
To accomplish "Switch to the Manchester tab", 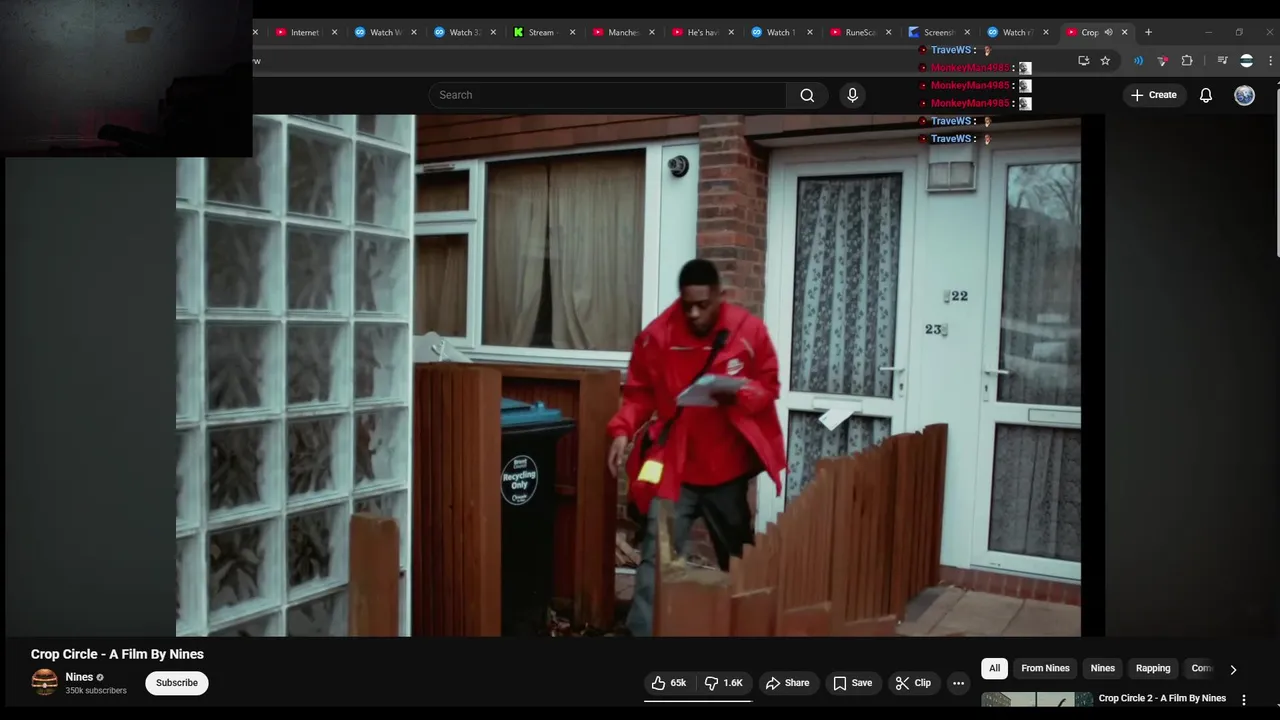I will (x=620, y=32).
